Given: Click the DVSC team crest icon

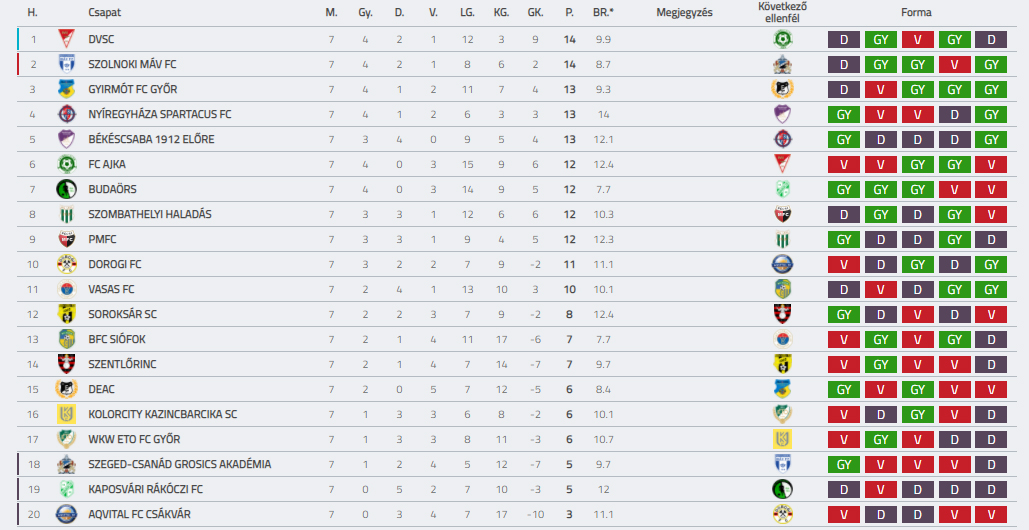Looking at the screenshot, I should click(66, 39).
